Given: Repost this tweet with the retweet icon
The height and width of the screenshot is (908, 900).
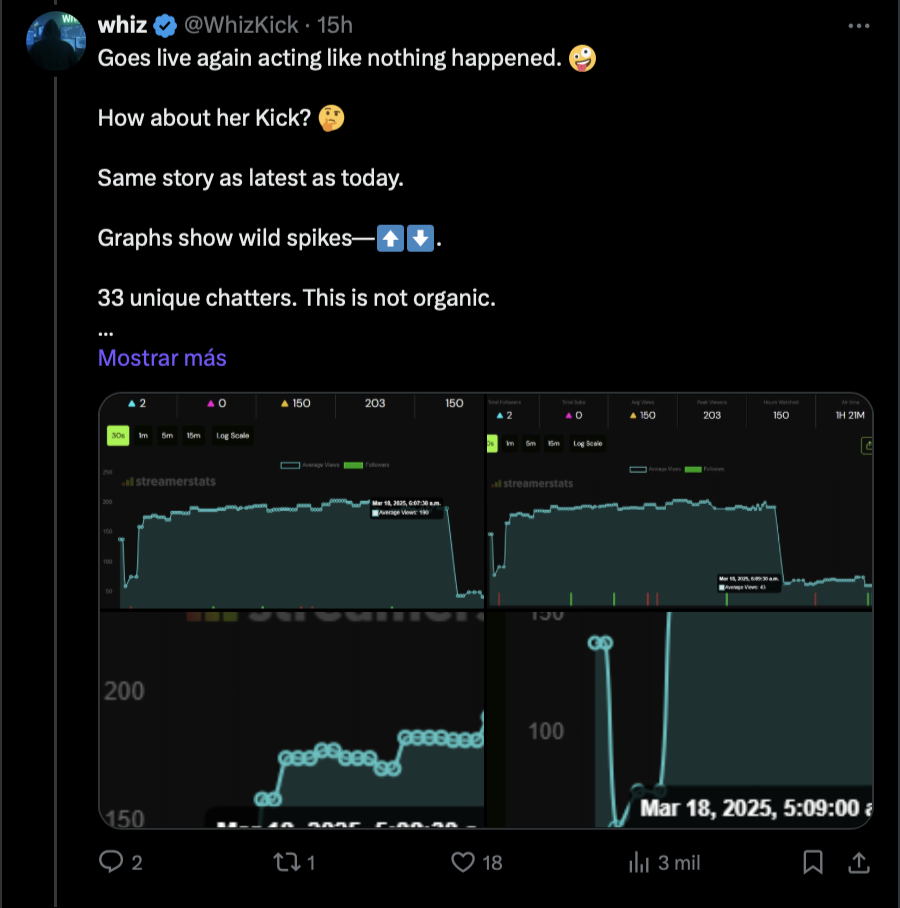Looking at the screenshot, I should pyautogui.click(x=287, y=861).
